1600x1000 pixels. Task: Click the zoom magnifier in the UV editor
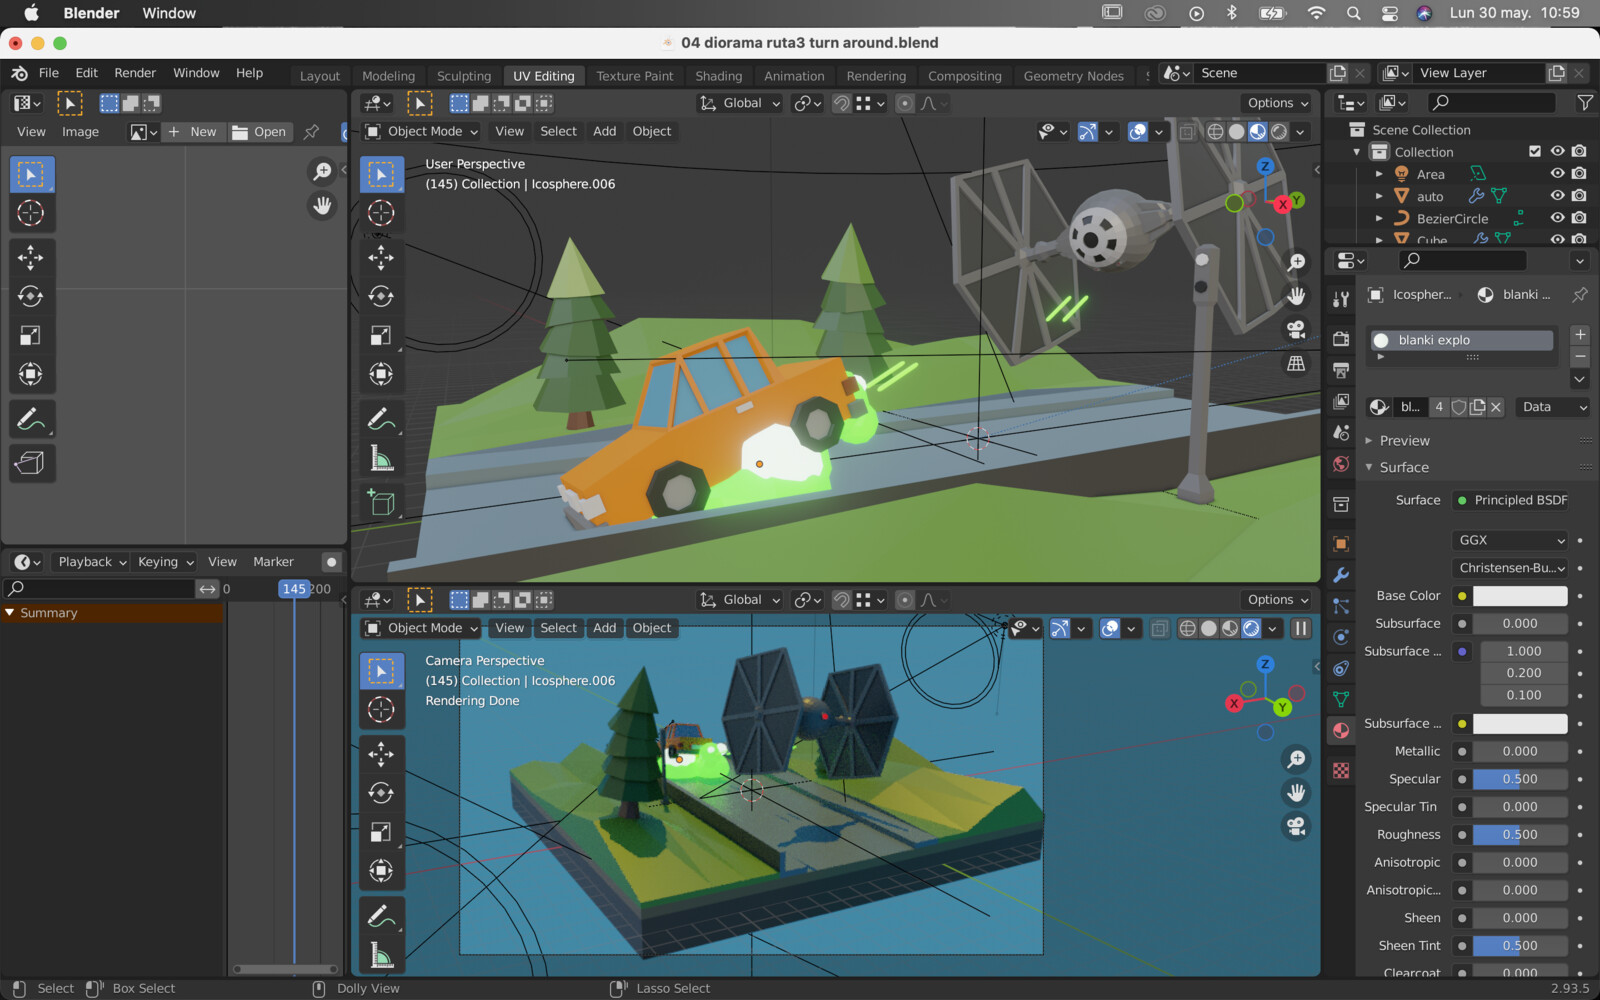coord(322,172)
